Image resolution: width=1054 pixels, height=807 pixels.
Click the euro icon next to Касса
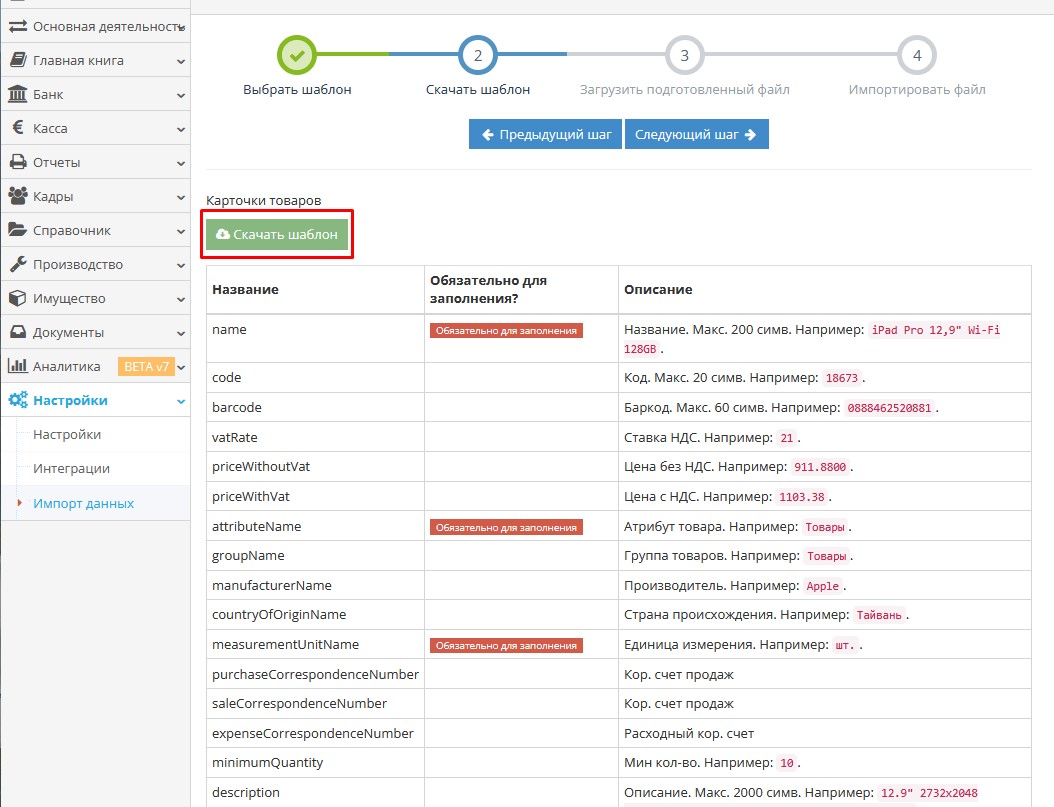tap(18, 129)
